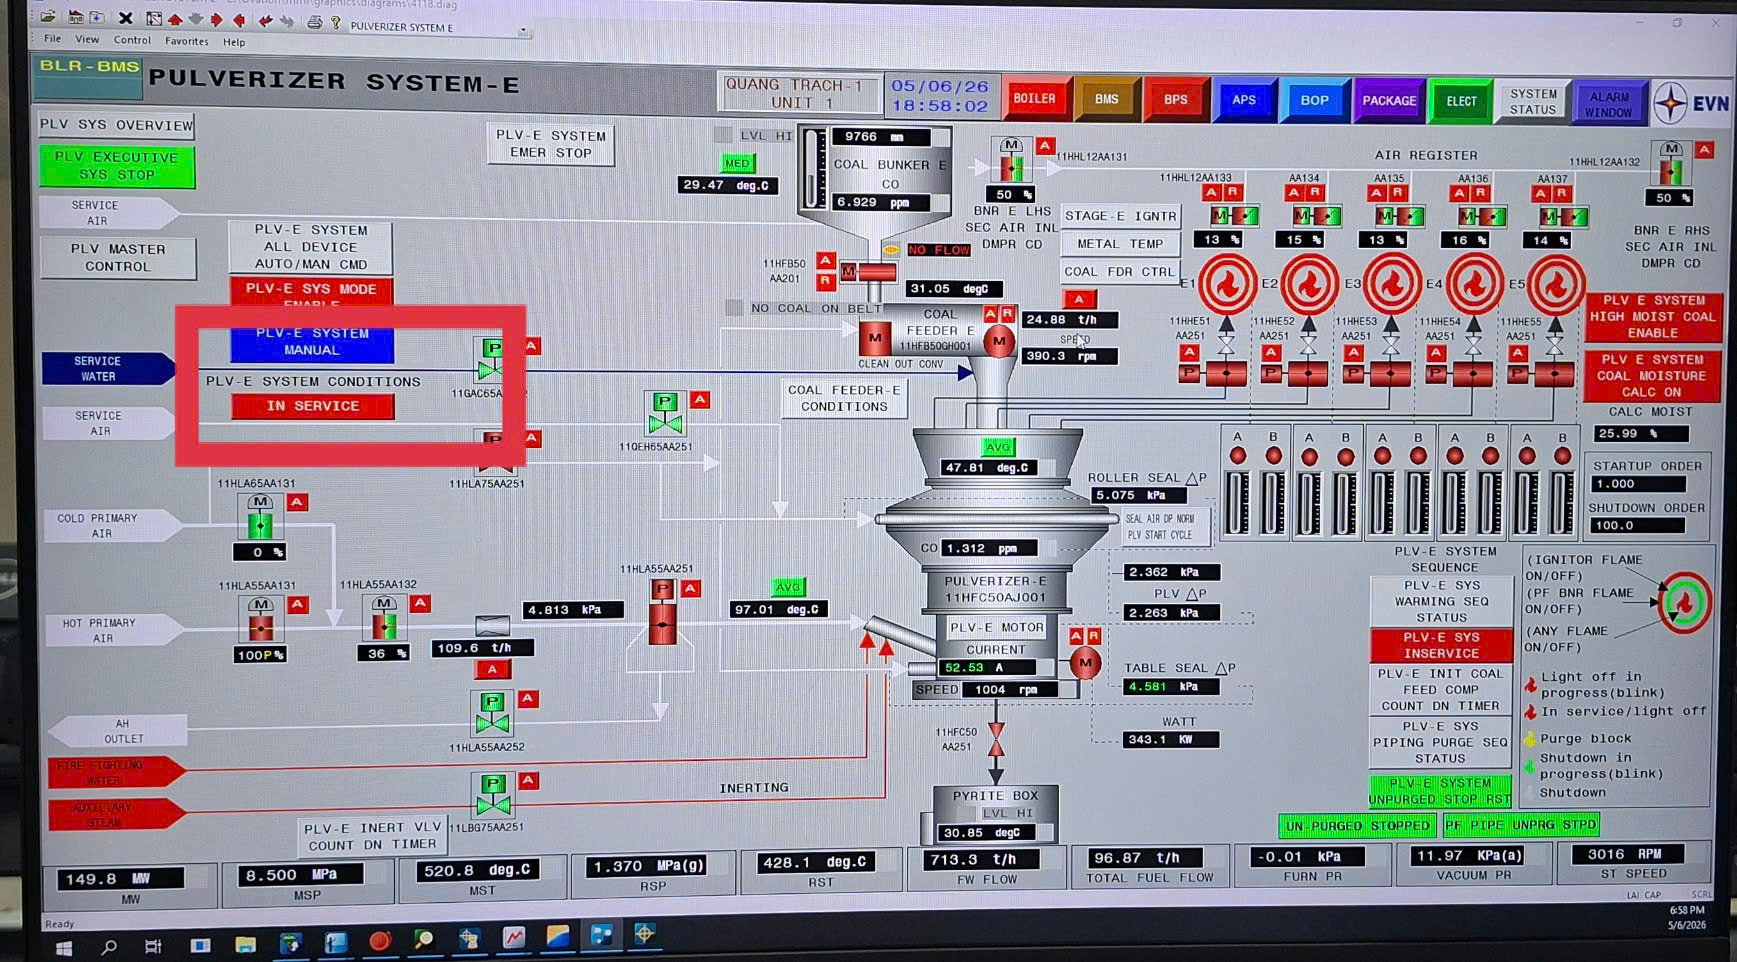Viewport: 1737px width, 962px height.
Task: Click the EVN logo
Action: (x=1691, y=102)
